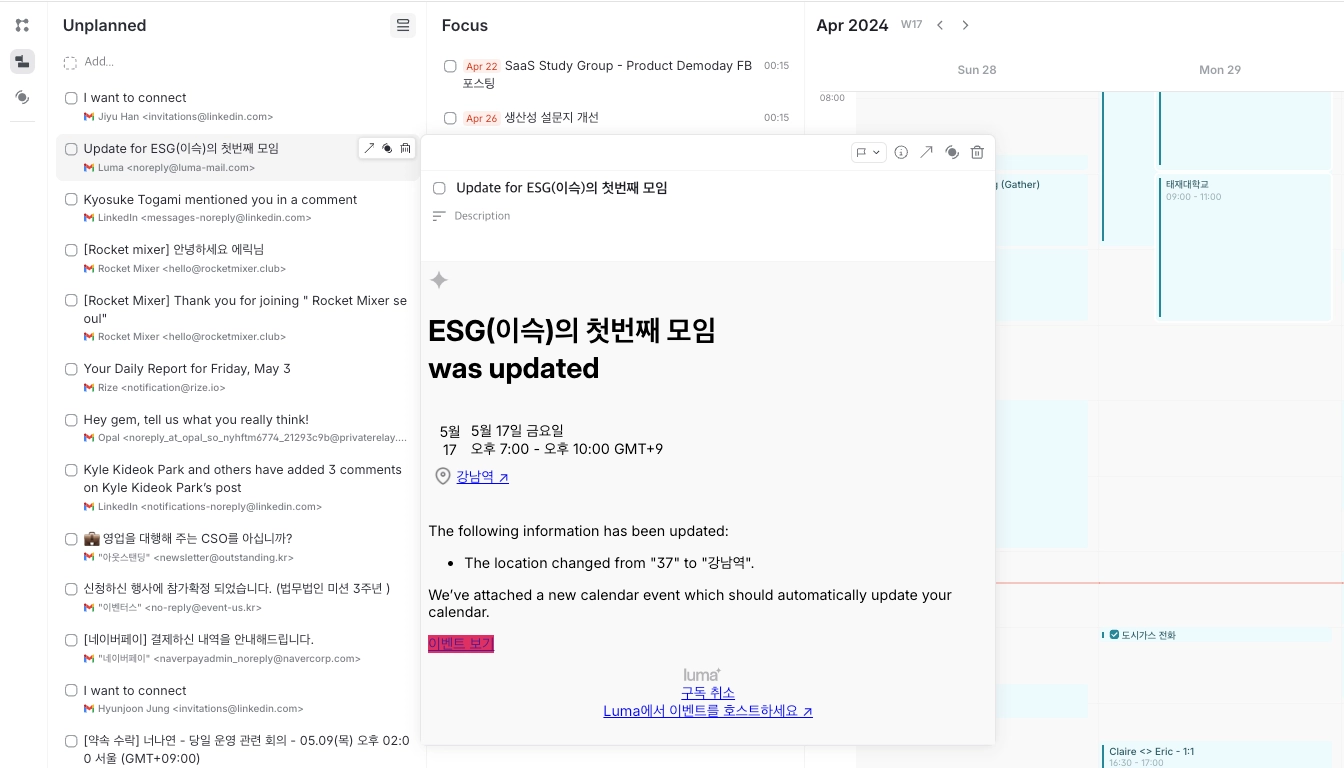Delete task with the trash icon
This screenshot has height=768, width=1344.
click(977, 152)
